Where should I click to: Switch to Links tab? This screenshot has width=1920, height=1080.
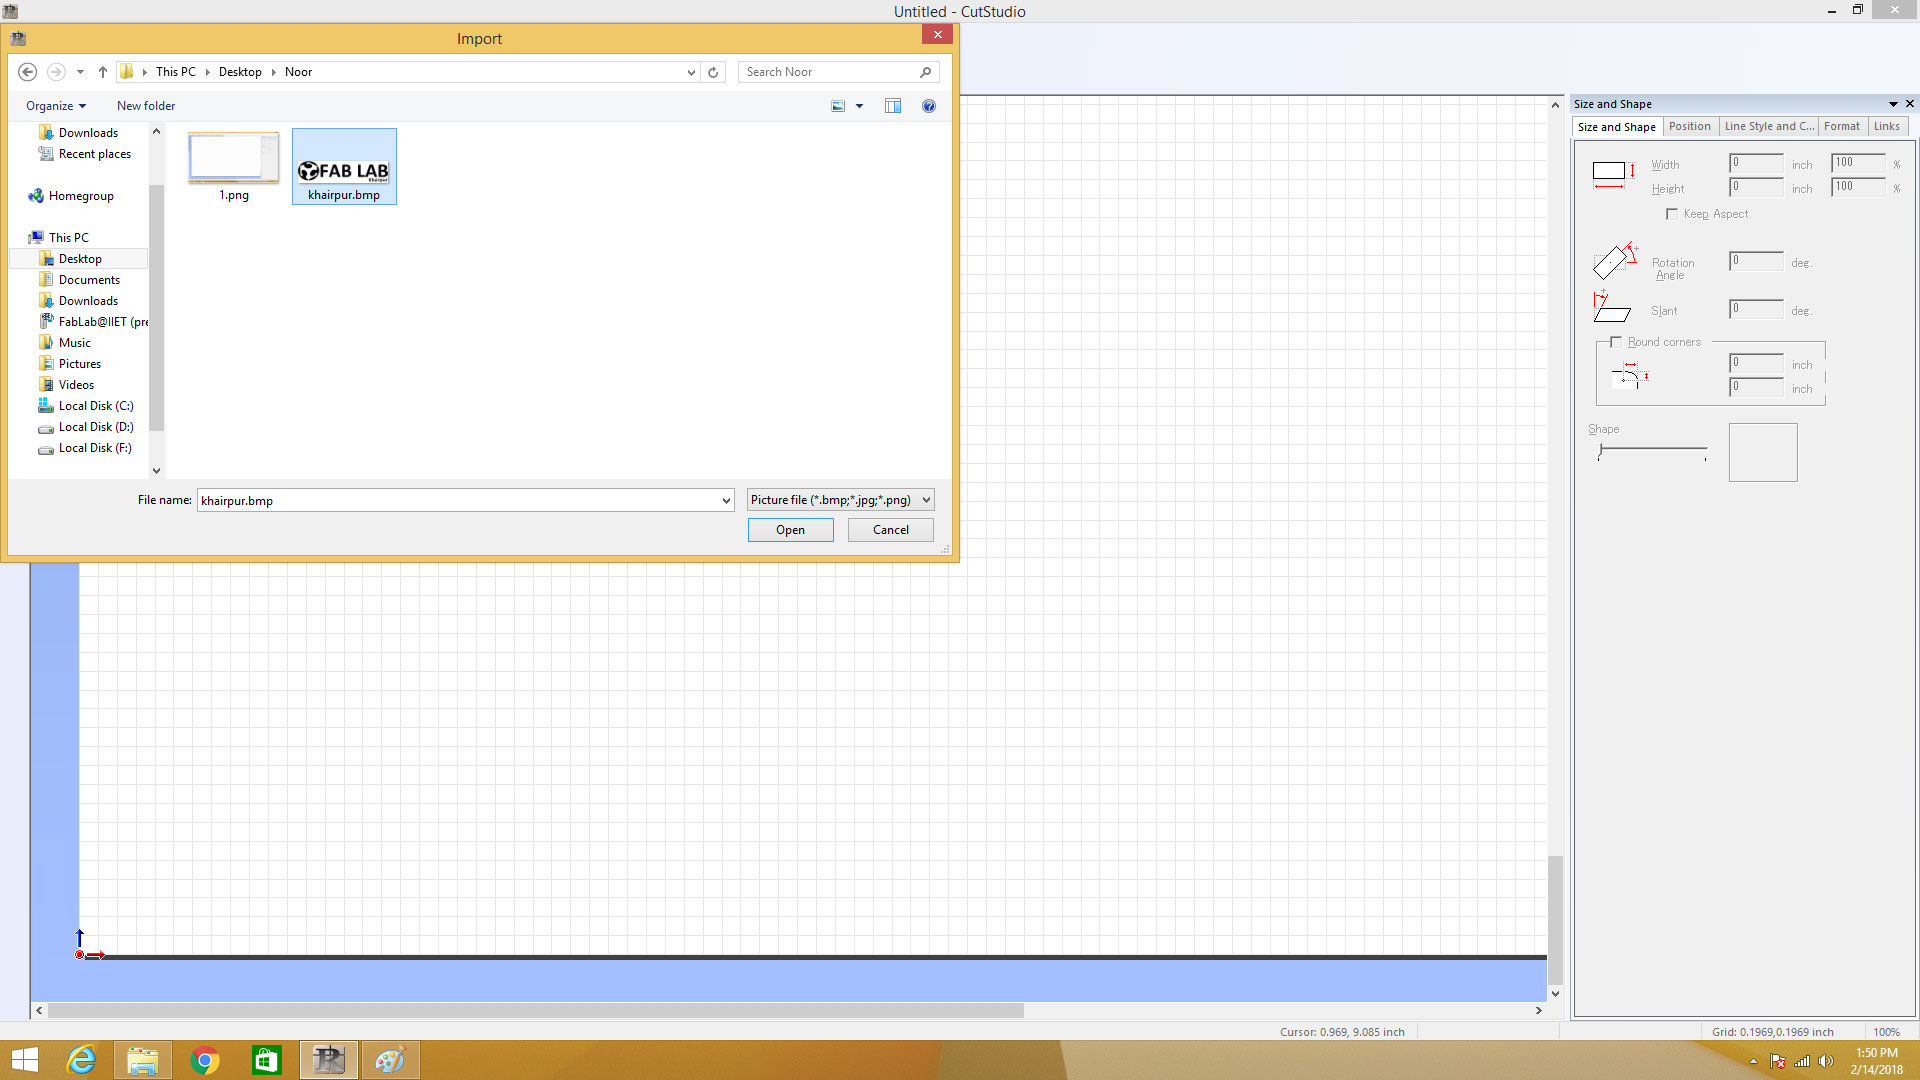[1887, 126]
